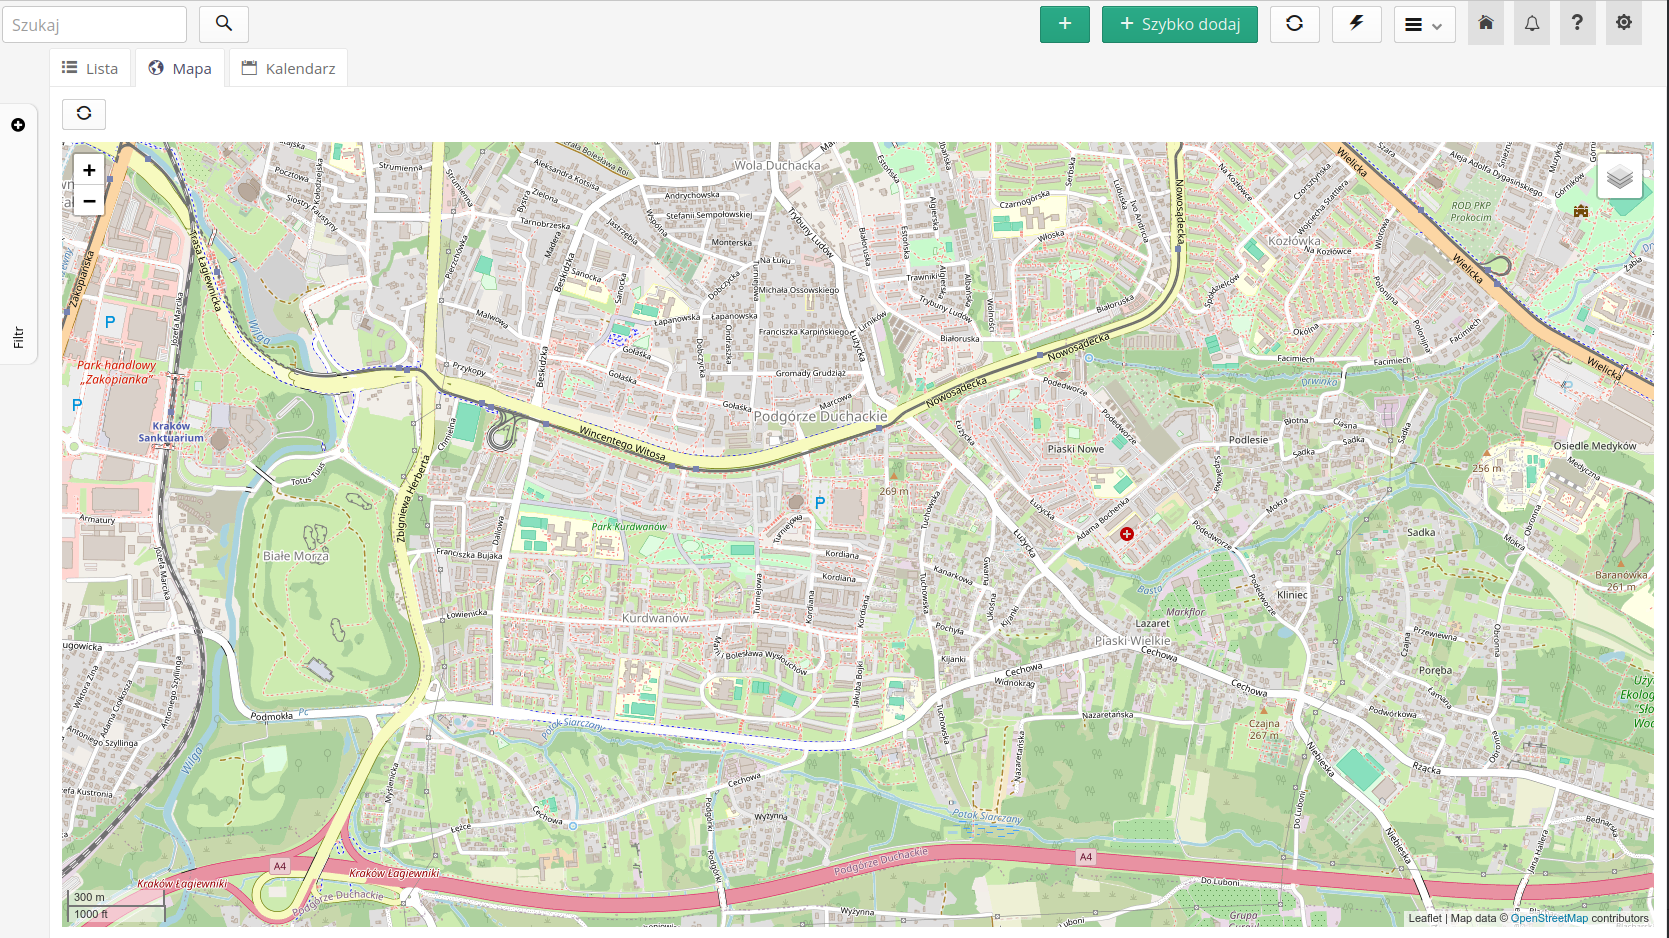Screen dimensions: 1669x938
Task: Click the green plus add button
Action: click(1064, 24)
